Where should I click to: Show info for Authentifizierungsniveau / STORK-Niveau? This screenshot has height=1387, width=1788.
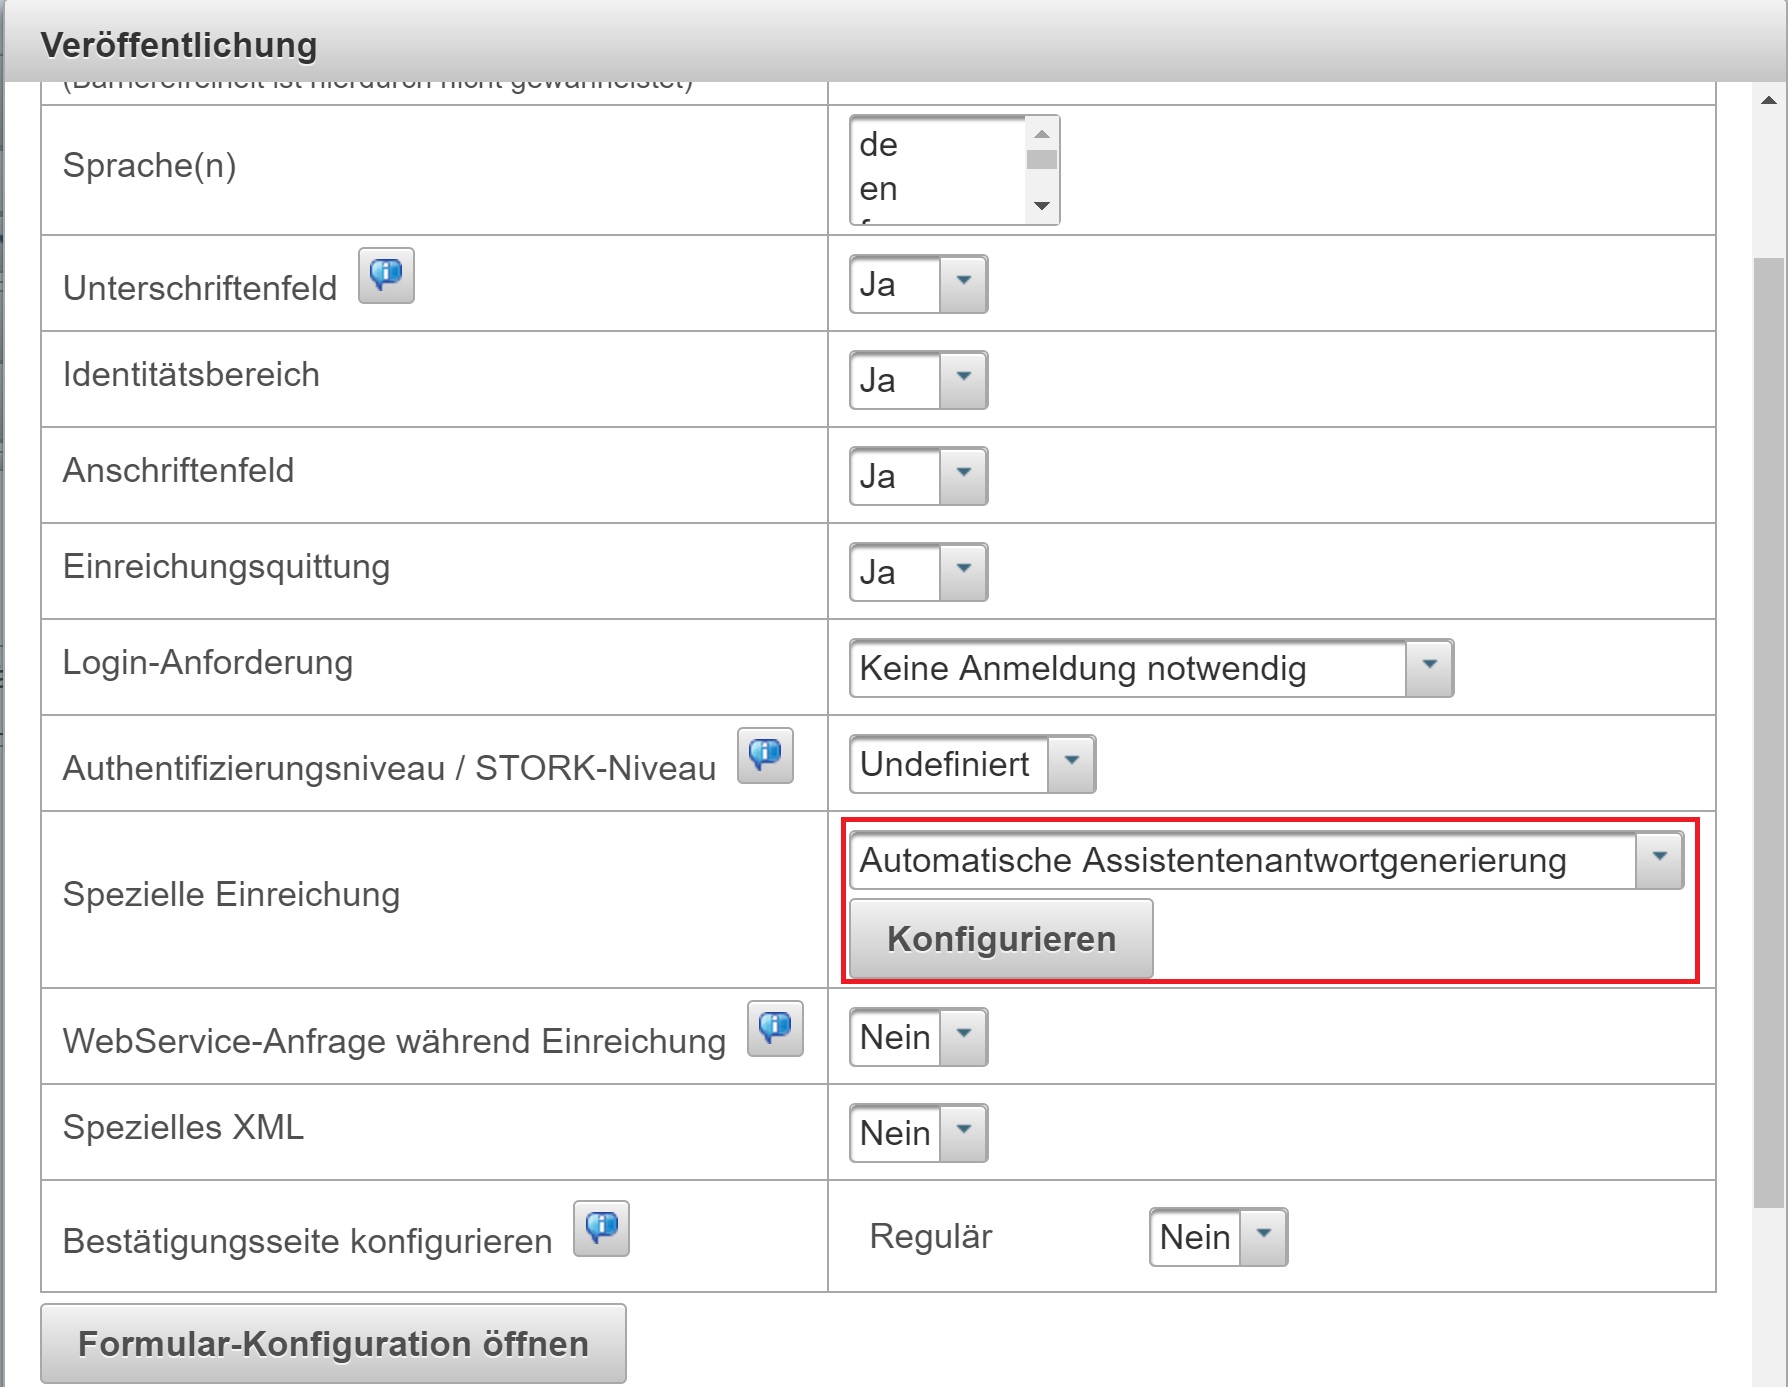click(x=765, y=755)
